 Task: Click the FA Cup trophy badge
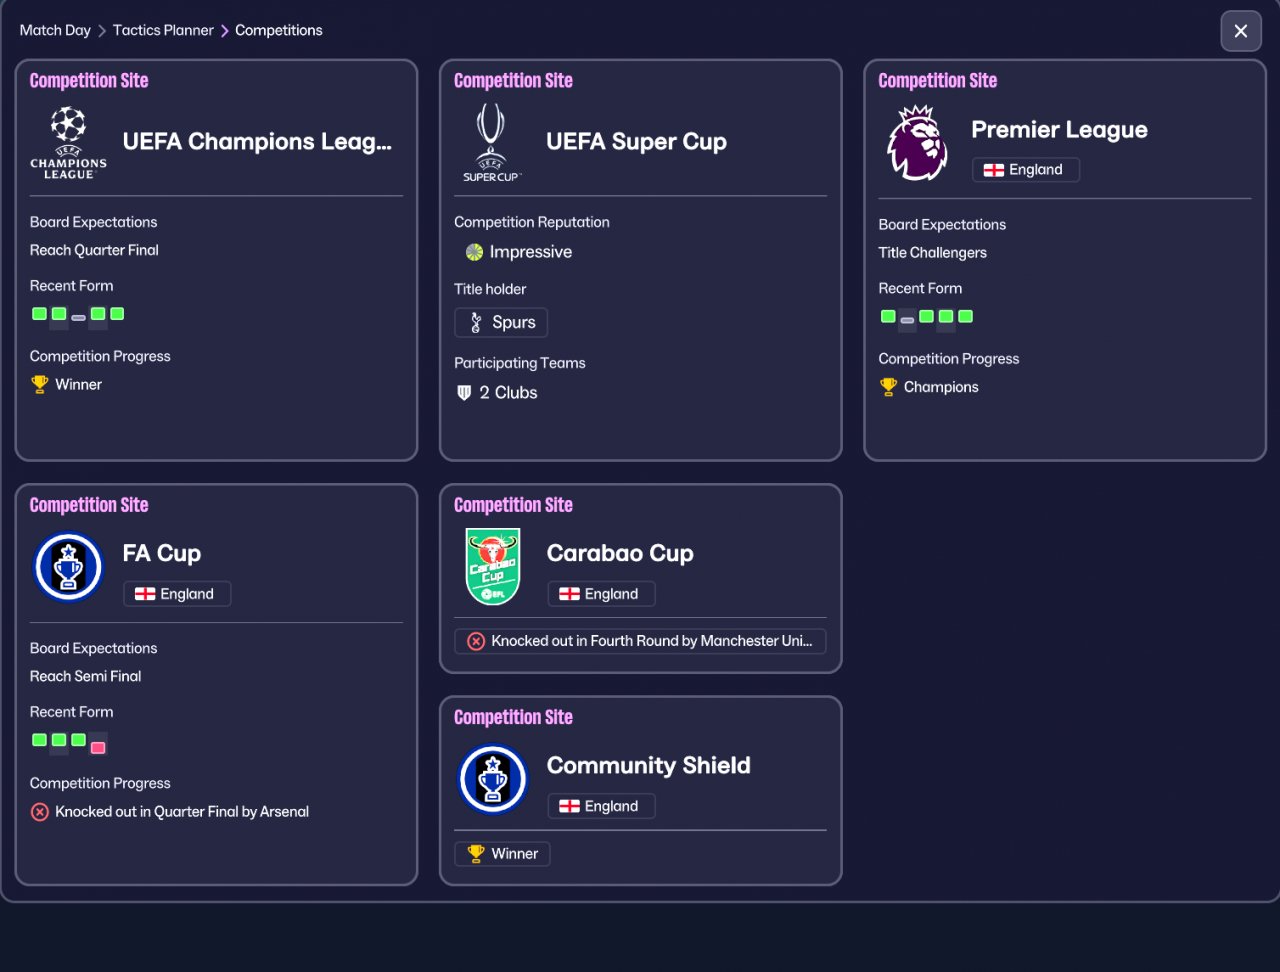[68, 567]
